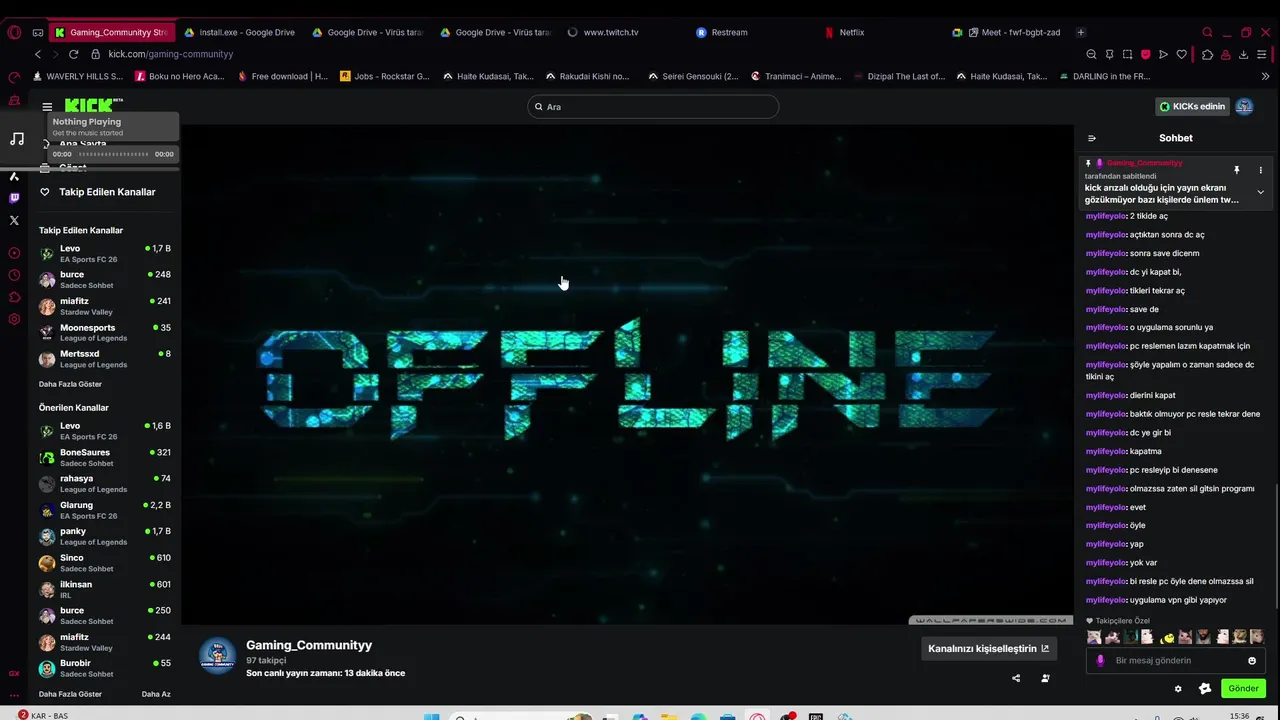The image size is (1280, 720).
Task: Open the Kick hamburger sidebar menu
Action: pos(47,106)
